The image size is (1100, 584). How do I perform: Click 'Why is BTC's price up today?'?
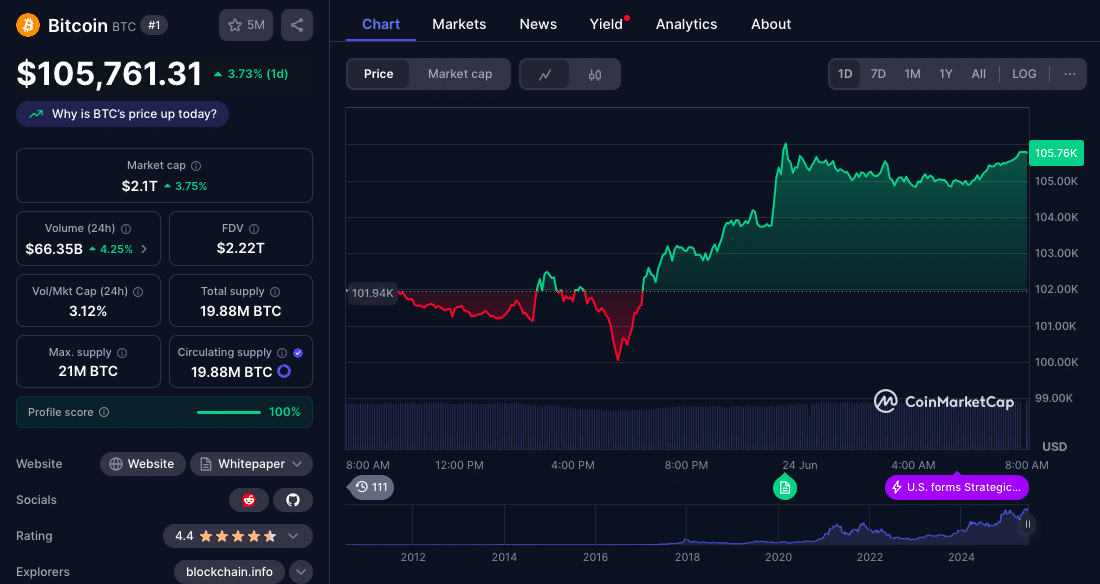tap(123, 114)
